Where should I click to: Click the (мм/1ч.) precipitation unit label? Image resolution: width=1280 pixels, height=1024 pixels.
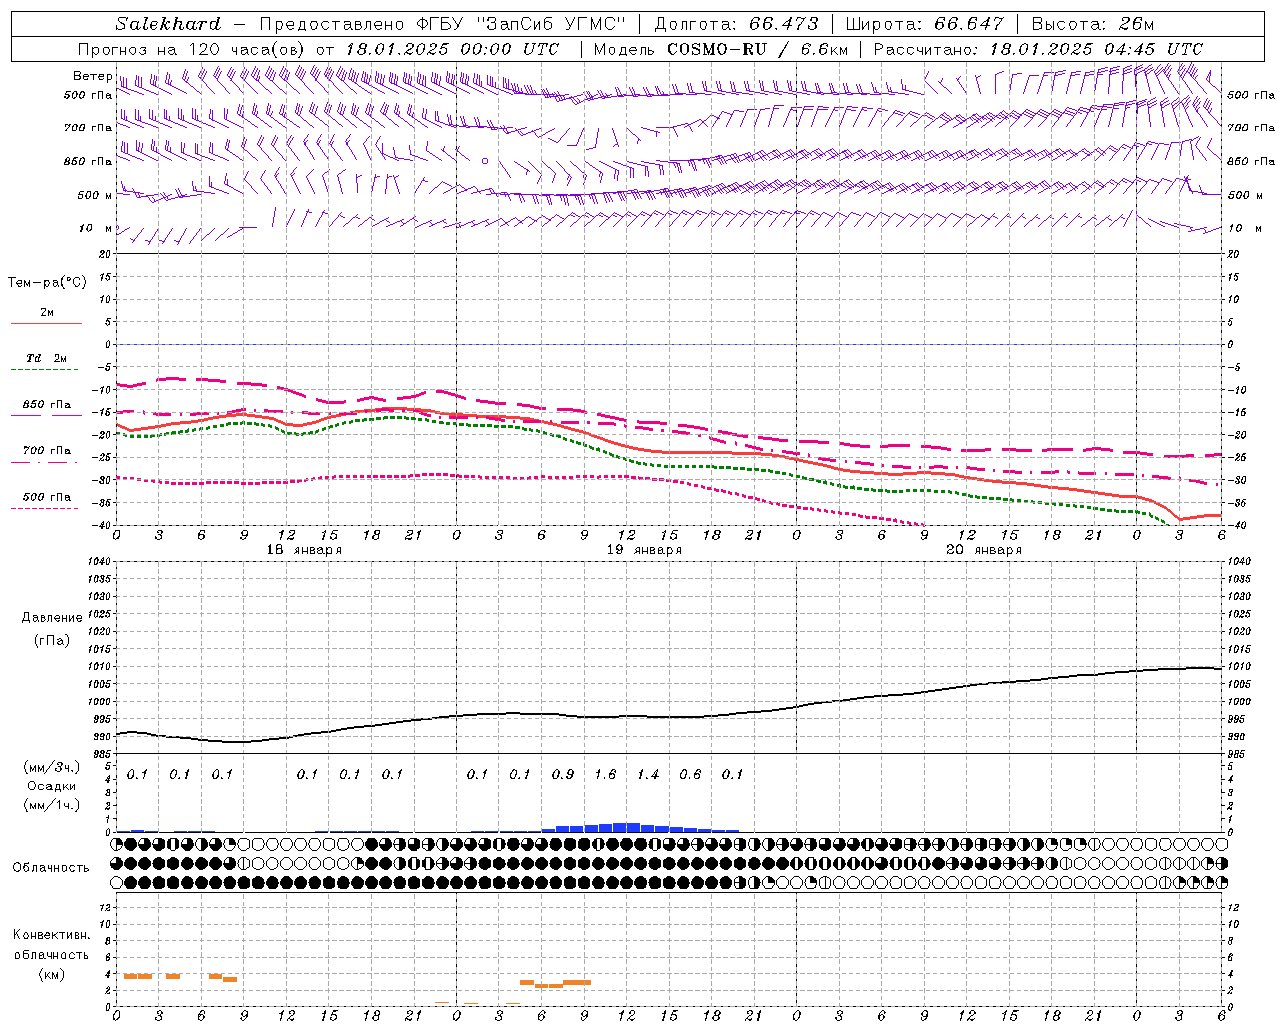tap(51, 805)
